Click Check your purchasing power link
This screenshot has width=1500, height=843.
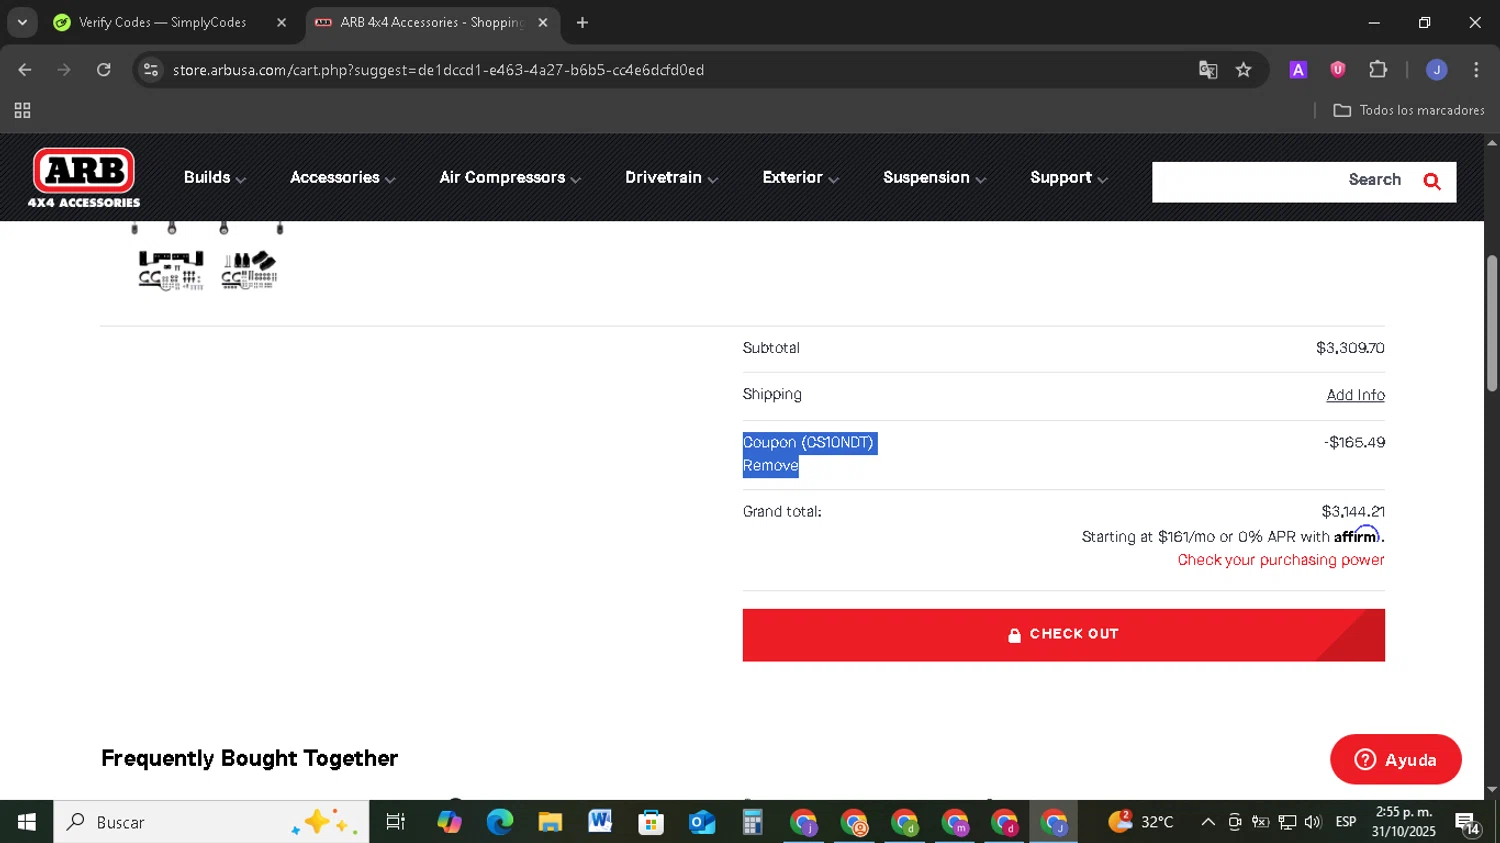(1281, 560)
